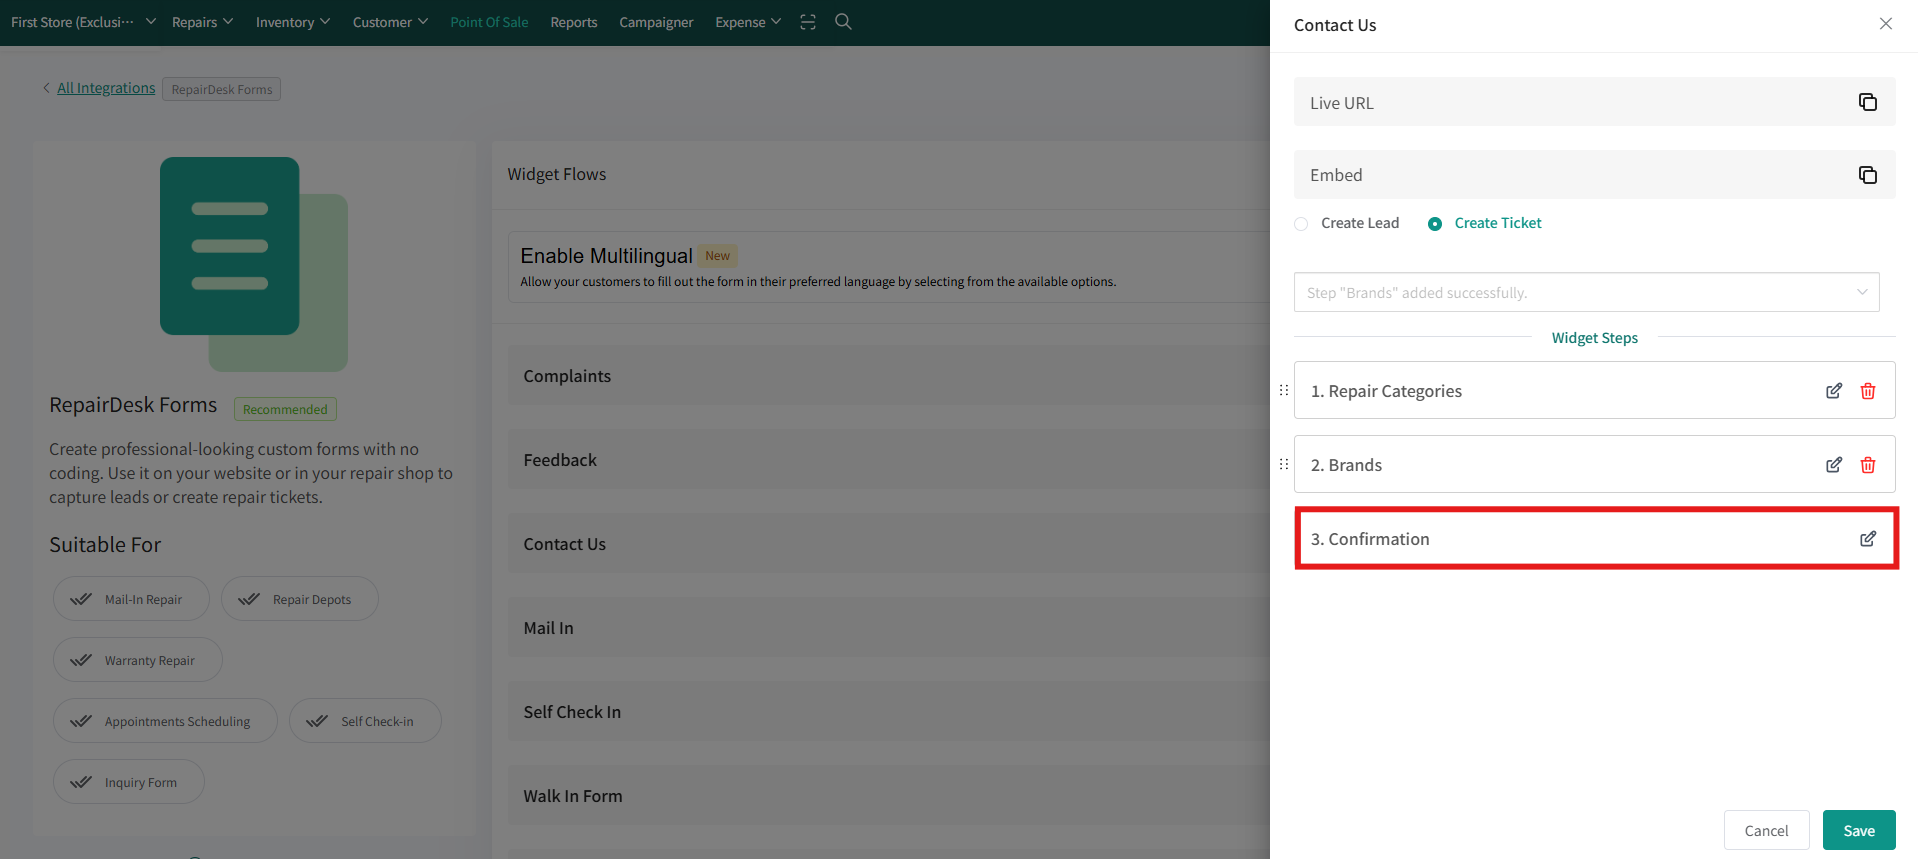Click the Mail-In Repair tag
The width and height of the screenshot is (1918, 859).
click(131, 599)
